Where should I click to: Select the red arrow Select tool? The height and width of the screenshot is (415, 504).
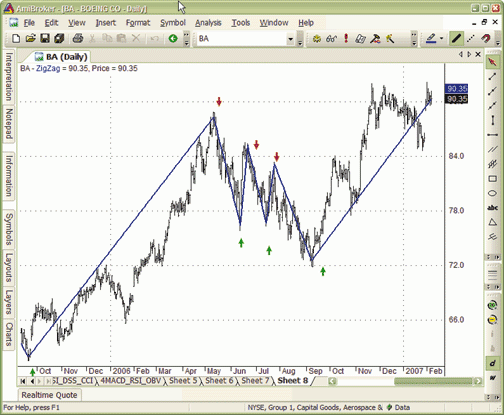(492, 62)
